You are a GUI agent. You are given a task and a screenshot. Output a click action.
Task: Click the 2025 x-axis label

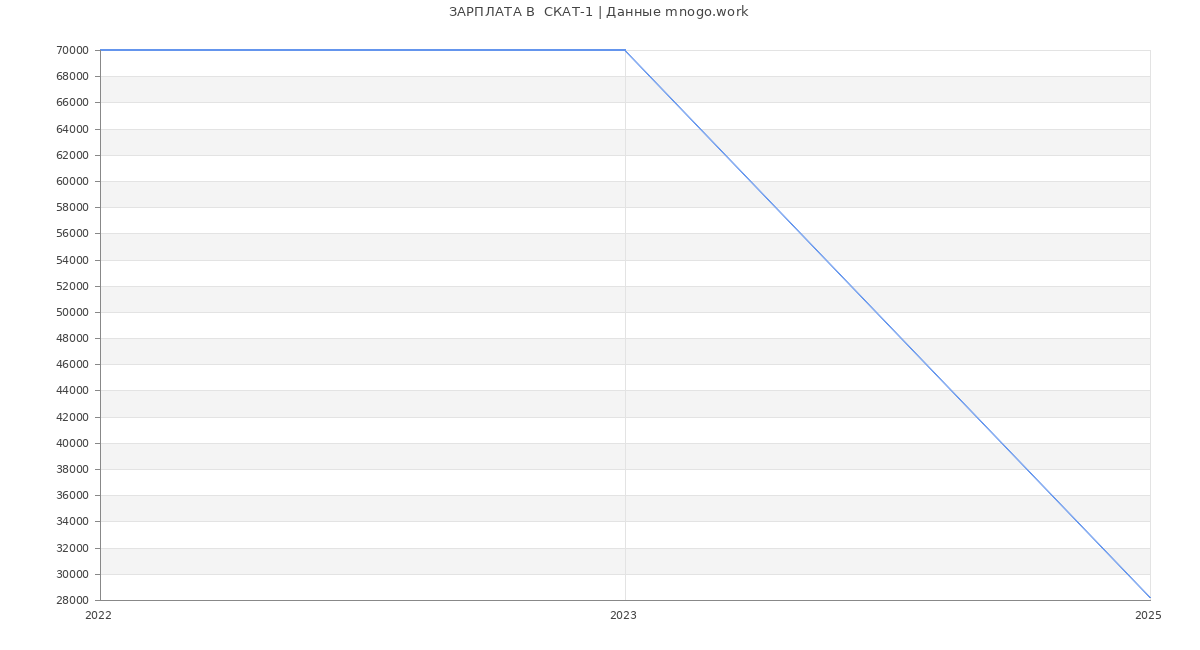[1148, 616]
